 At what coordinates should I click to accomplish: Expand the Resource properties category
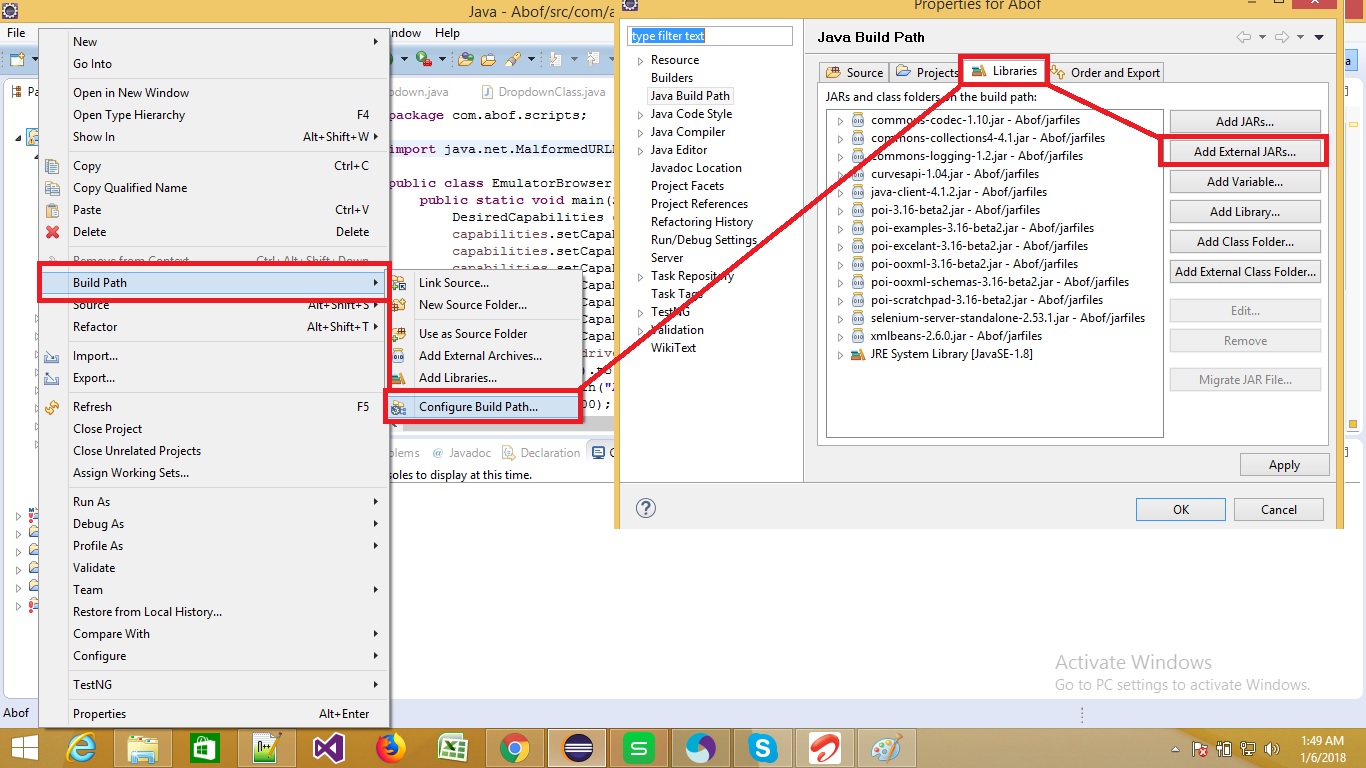pos(641,60)
